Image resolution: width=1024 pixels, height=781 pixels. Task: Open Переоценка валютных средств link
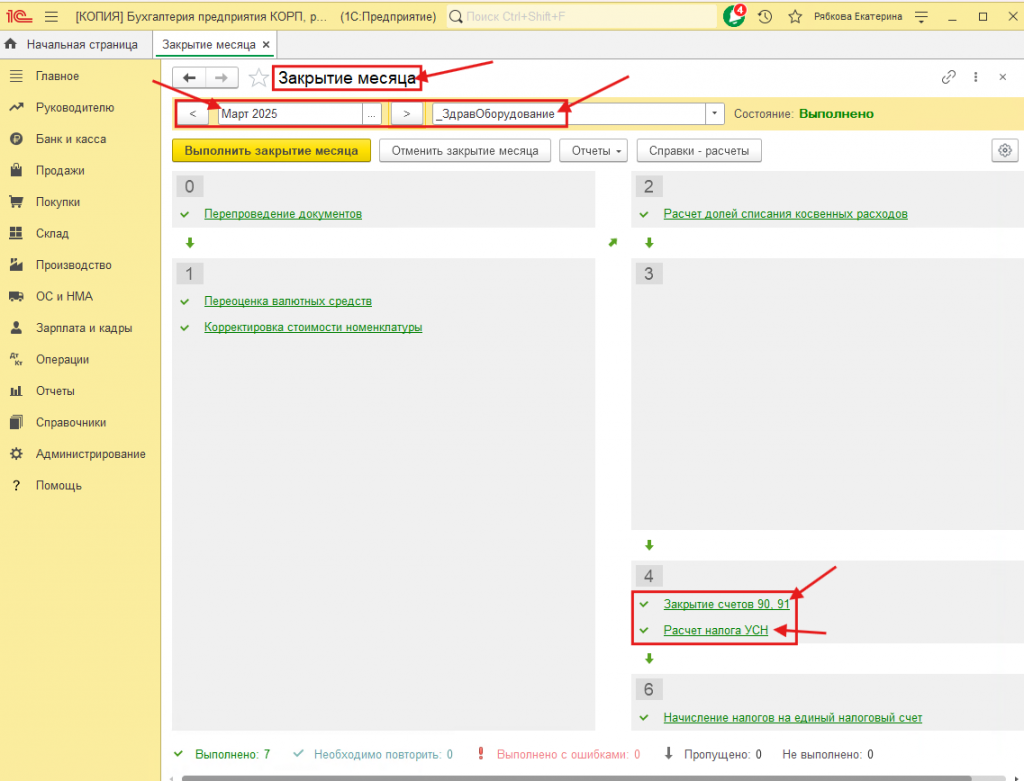click(x=288, y=301)
